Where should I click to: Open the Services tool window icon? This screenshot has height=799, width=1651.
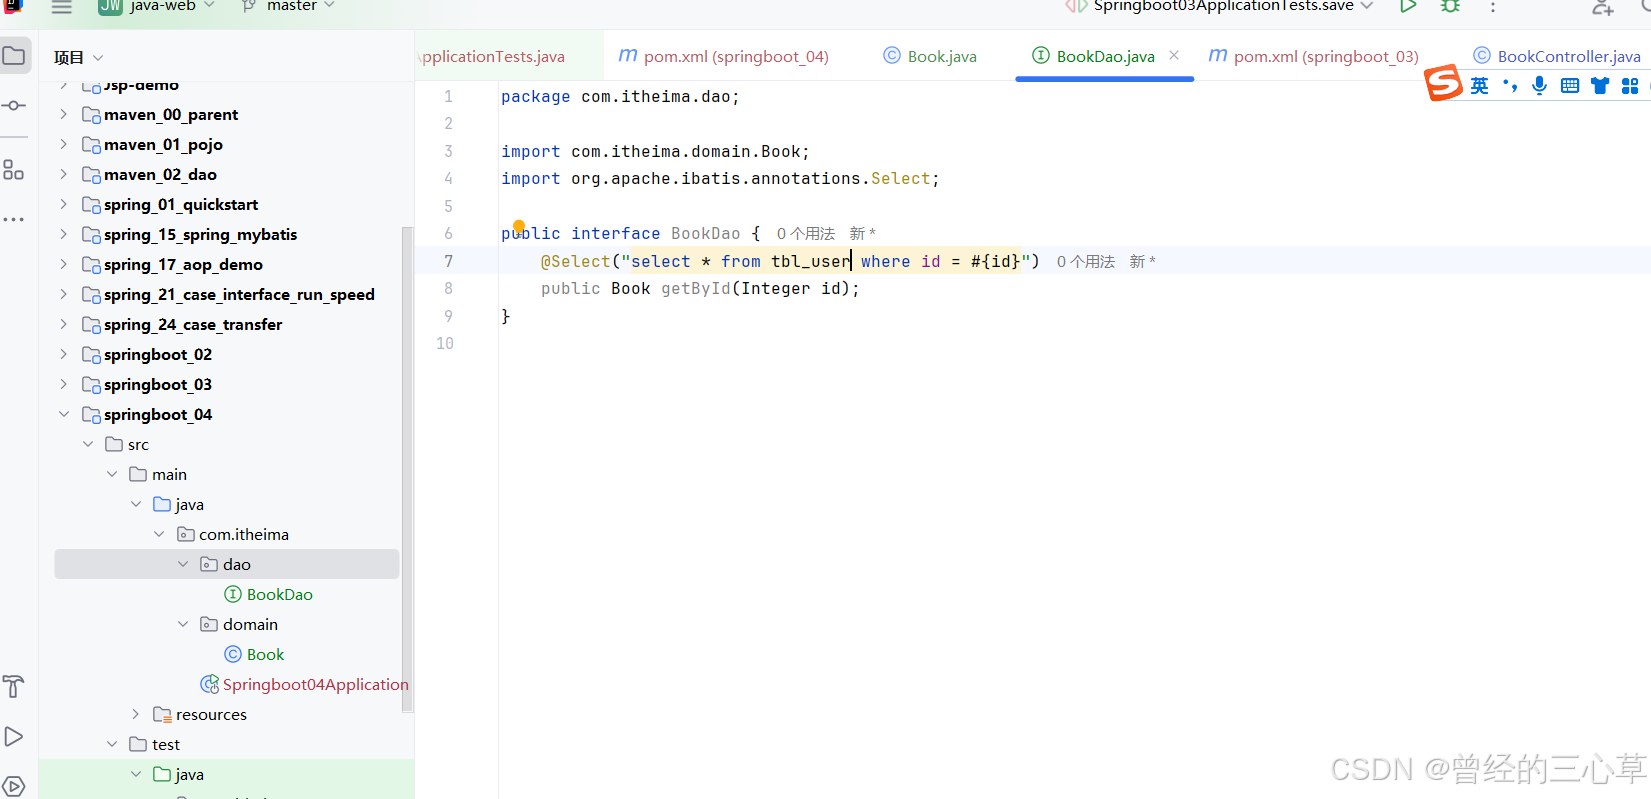tap(14, 787)
